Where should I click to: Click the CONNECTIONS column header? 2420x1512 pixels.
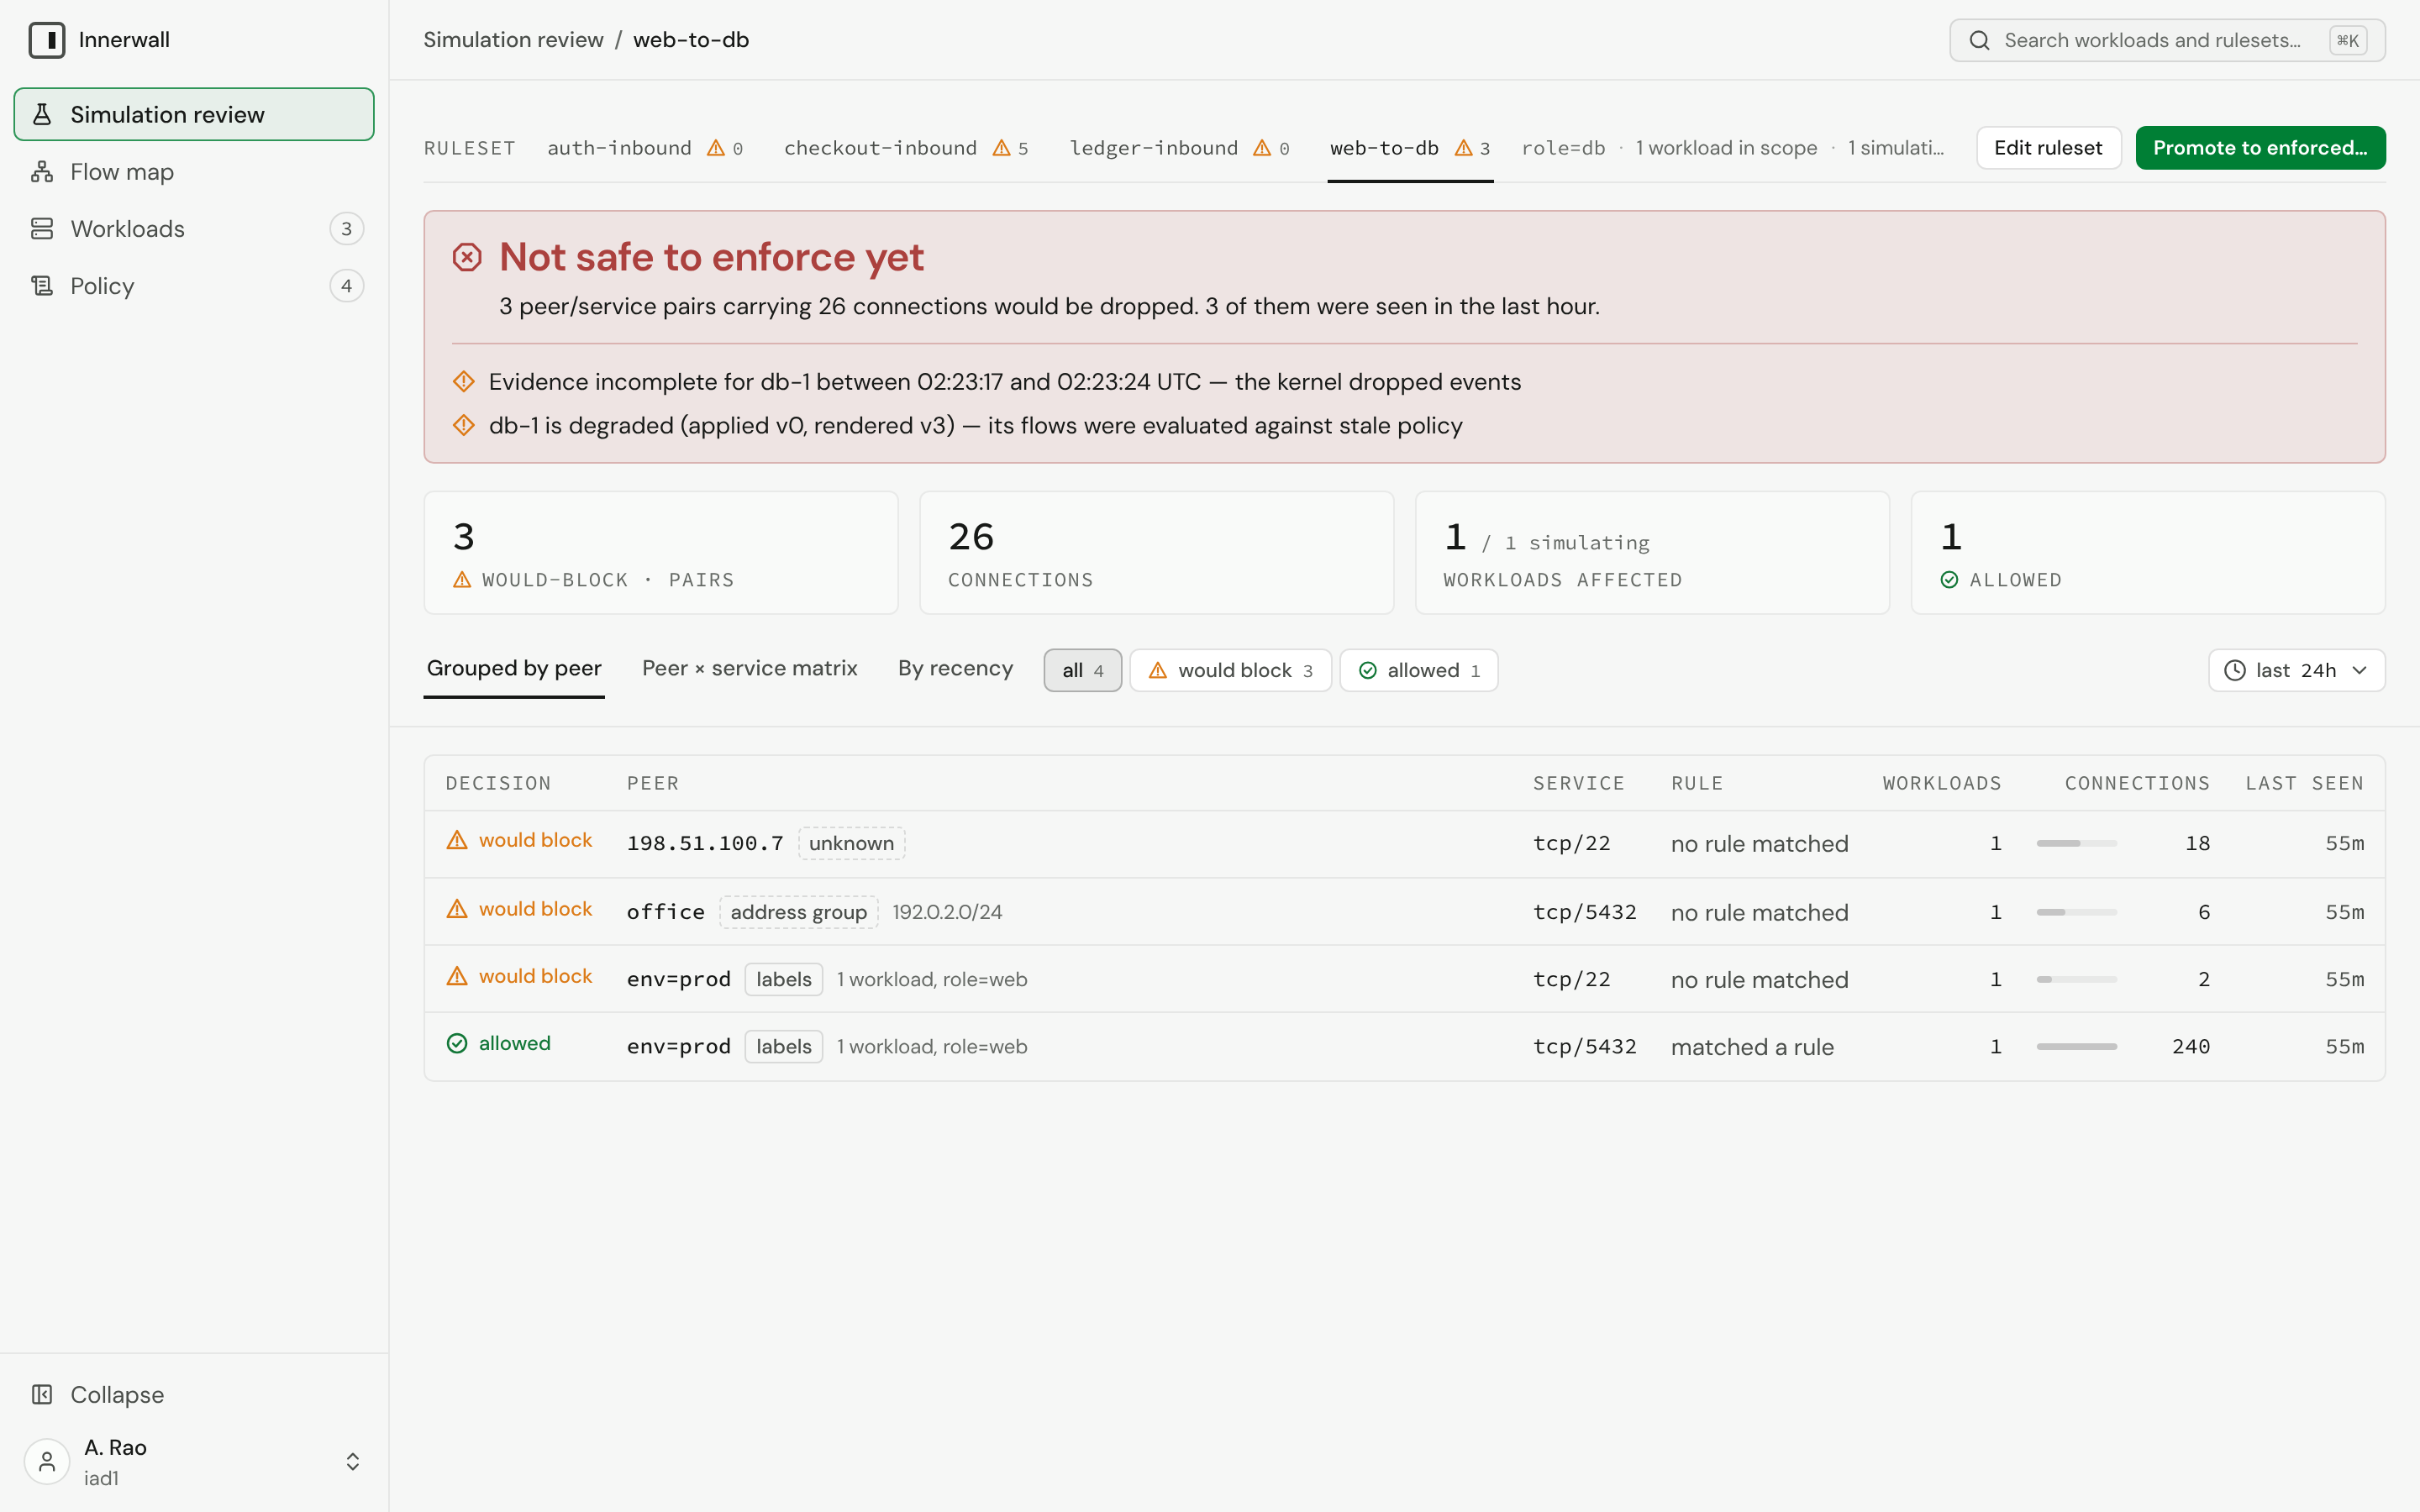point(2137,783)
